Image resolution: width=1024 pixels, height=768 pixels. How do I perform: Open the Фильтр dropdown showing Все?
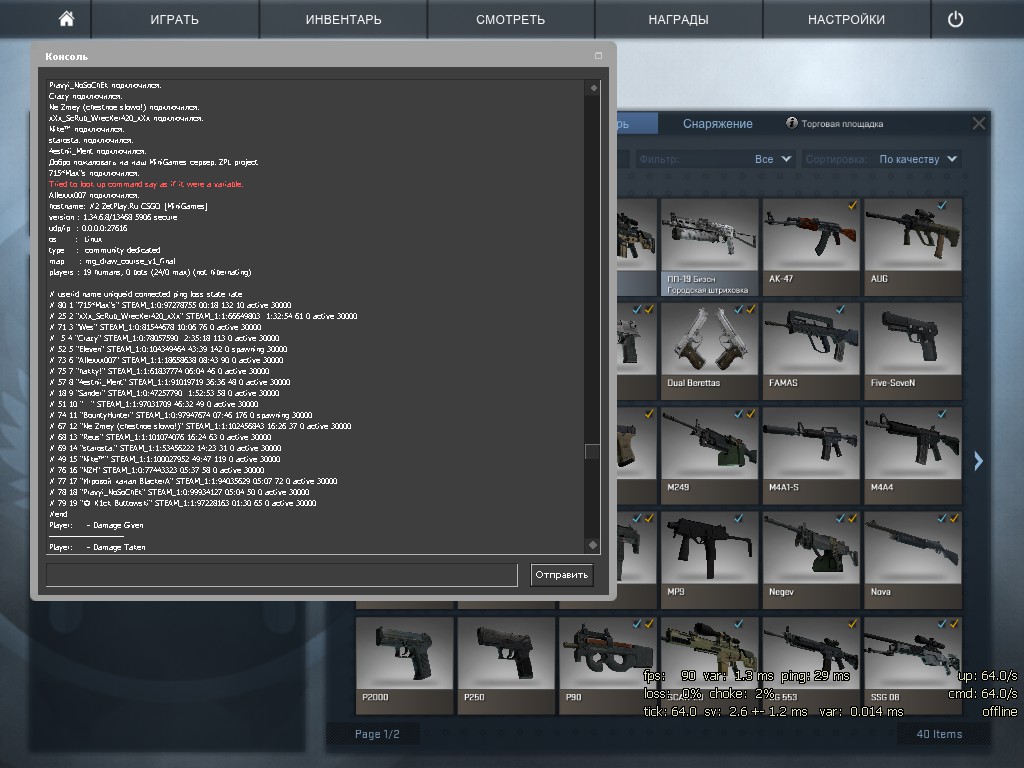[773, 159]
